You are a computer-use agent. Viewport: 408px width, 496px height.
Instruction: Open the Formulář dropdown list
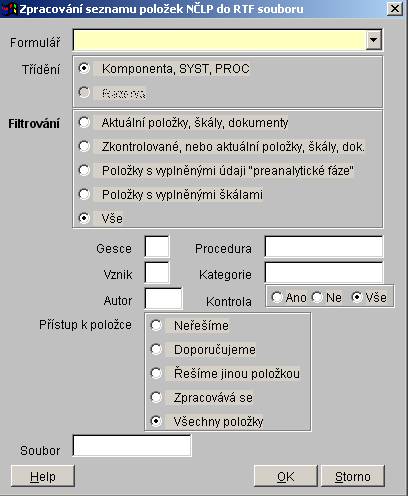[x=373, y=40]
